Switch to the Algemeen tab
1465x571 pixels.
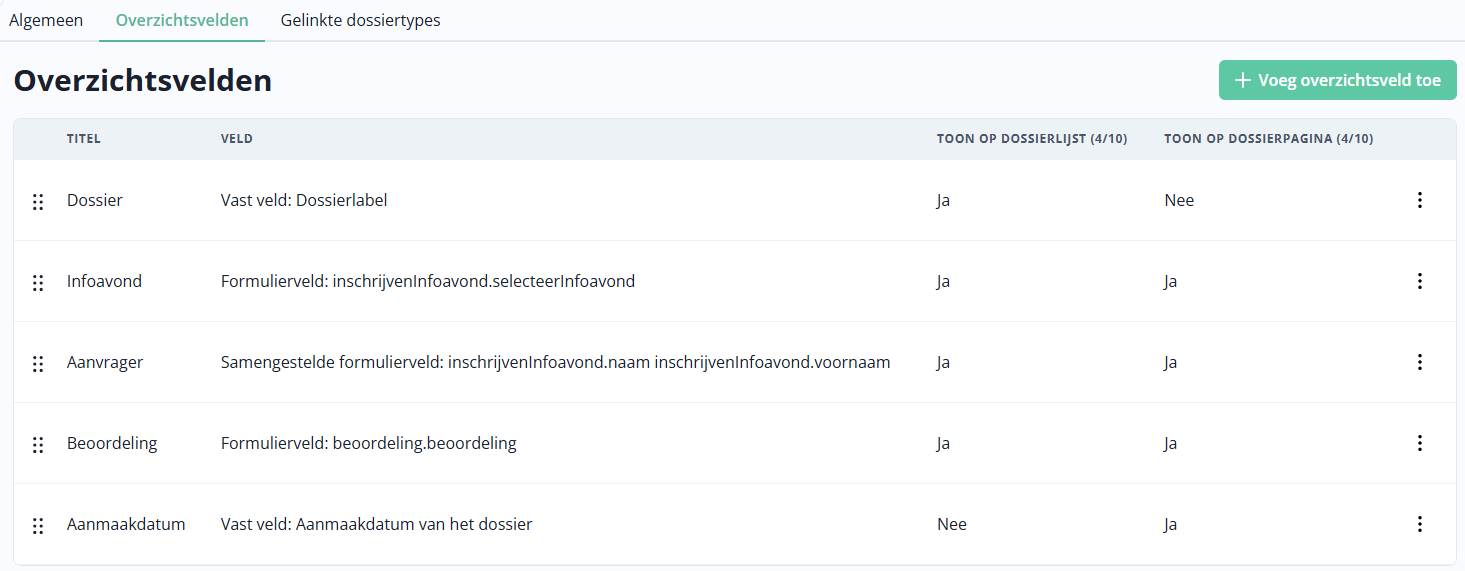click(46, 20)
